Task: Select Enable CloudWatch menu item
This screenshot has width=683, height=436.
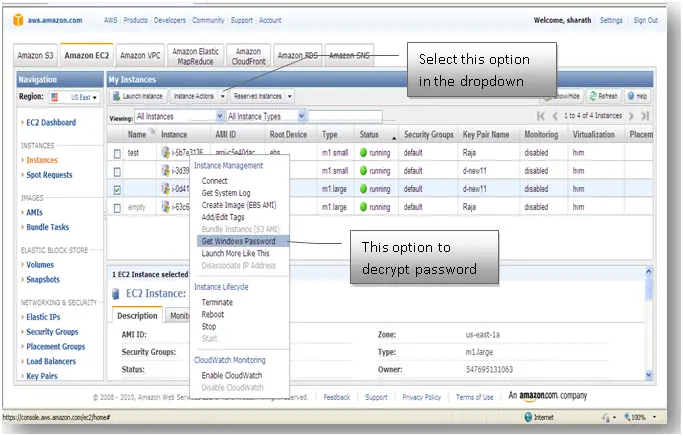Action: point(232,375)
